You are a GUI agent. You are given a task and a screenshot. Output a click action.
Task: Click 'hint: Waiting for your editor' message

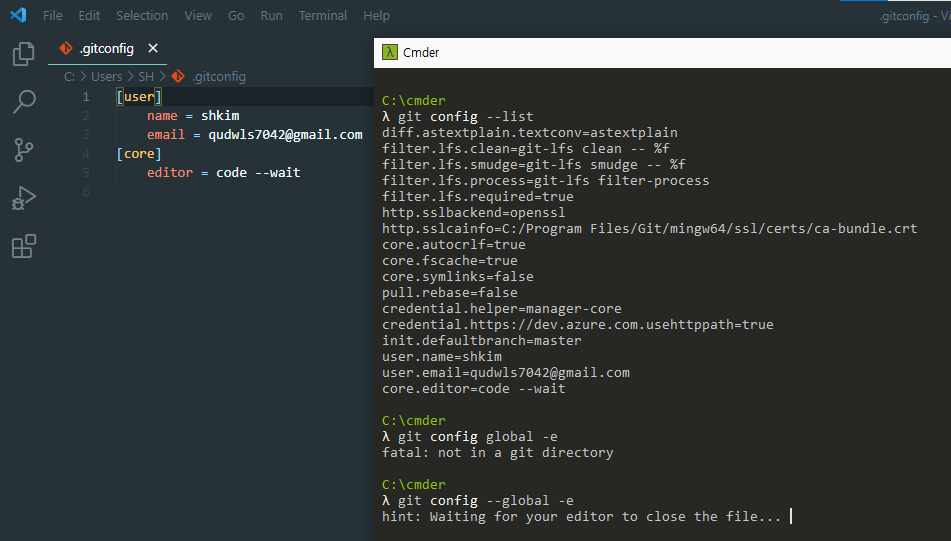tap(581, 517)
